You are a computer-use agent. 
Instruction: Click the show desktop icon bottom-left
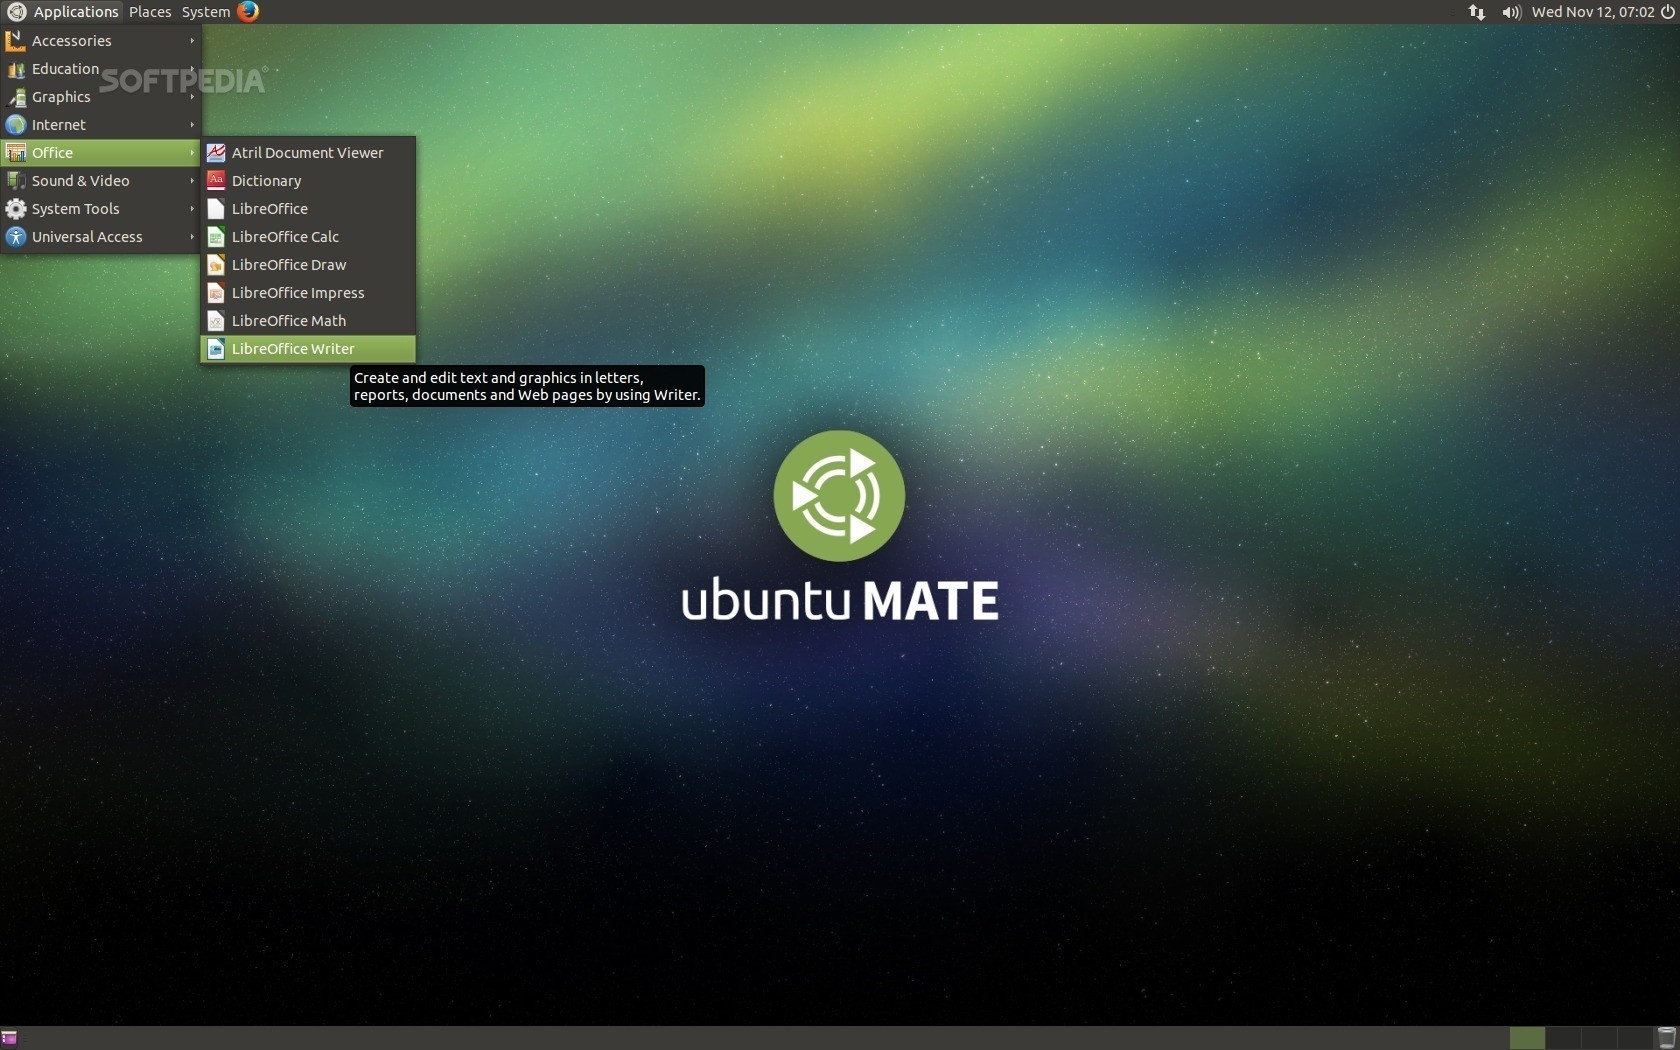10,1038
